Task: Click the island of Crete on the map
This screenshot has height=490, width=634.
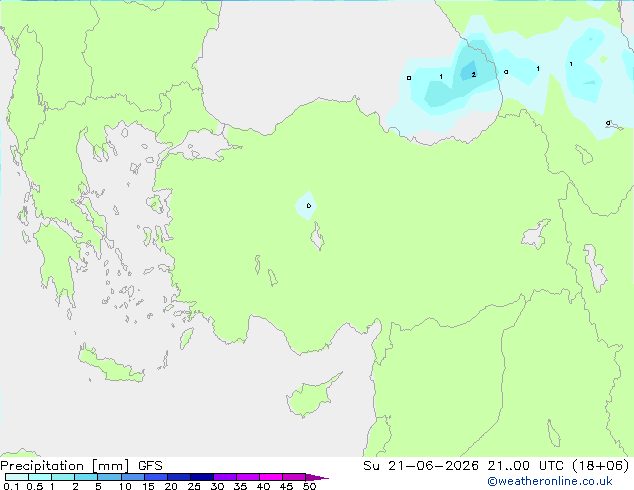Action: [110, 366]
